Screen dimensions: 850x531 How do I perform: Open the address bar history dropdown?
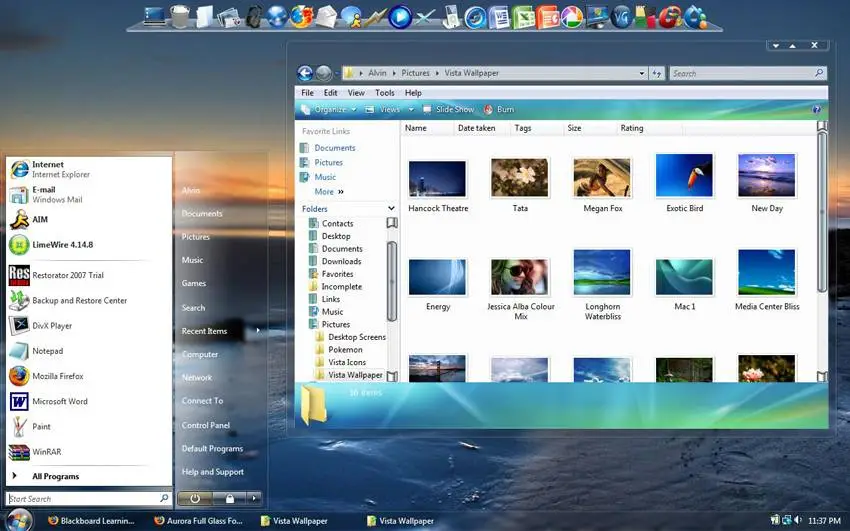[642, 73]
